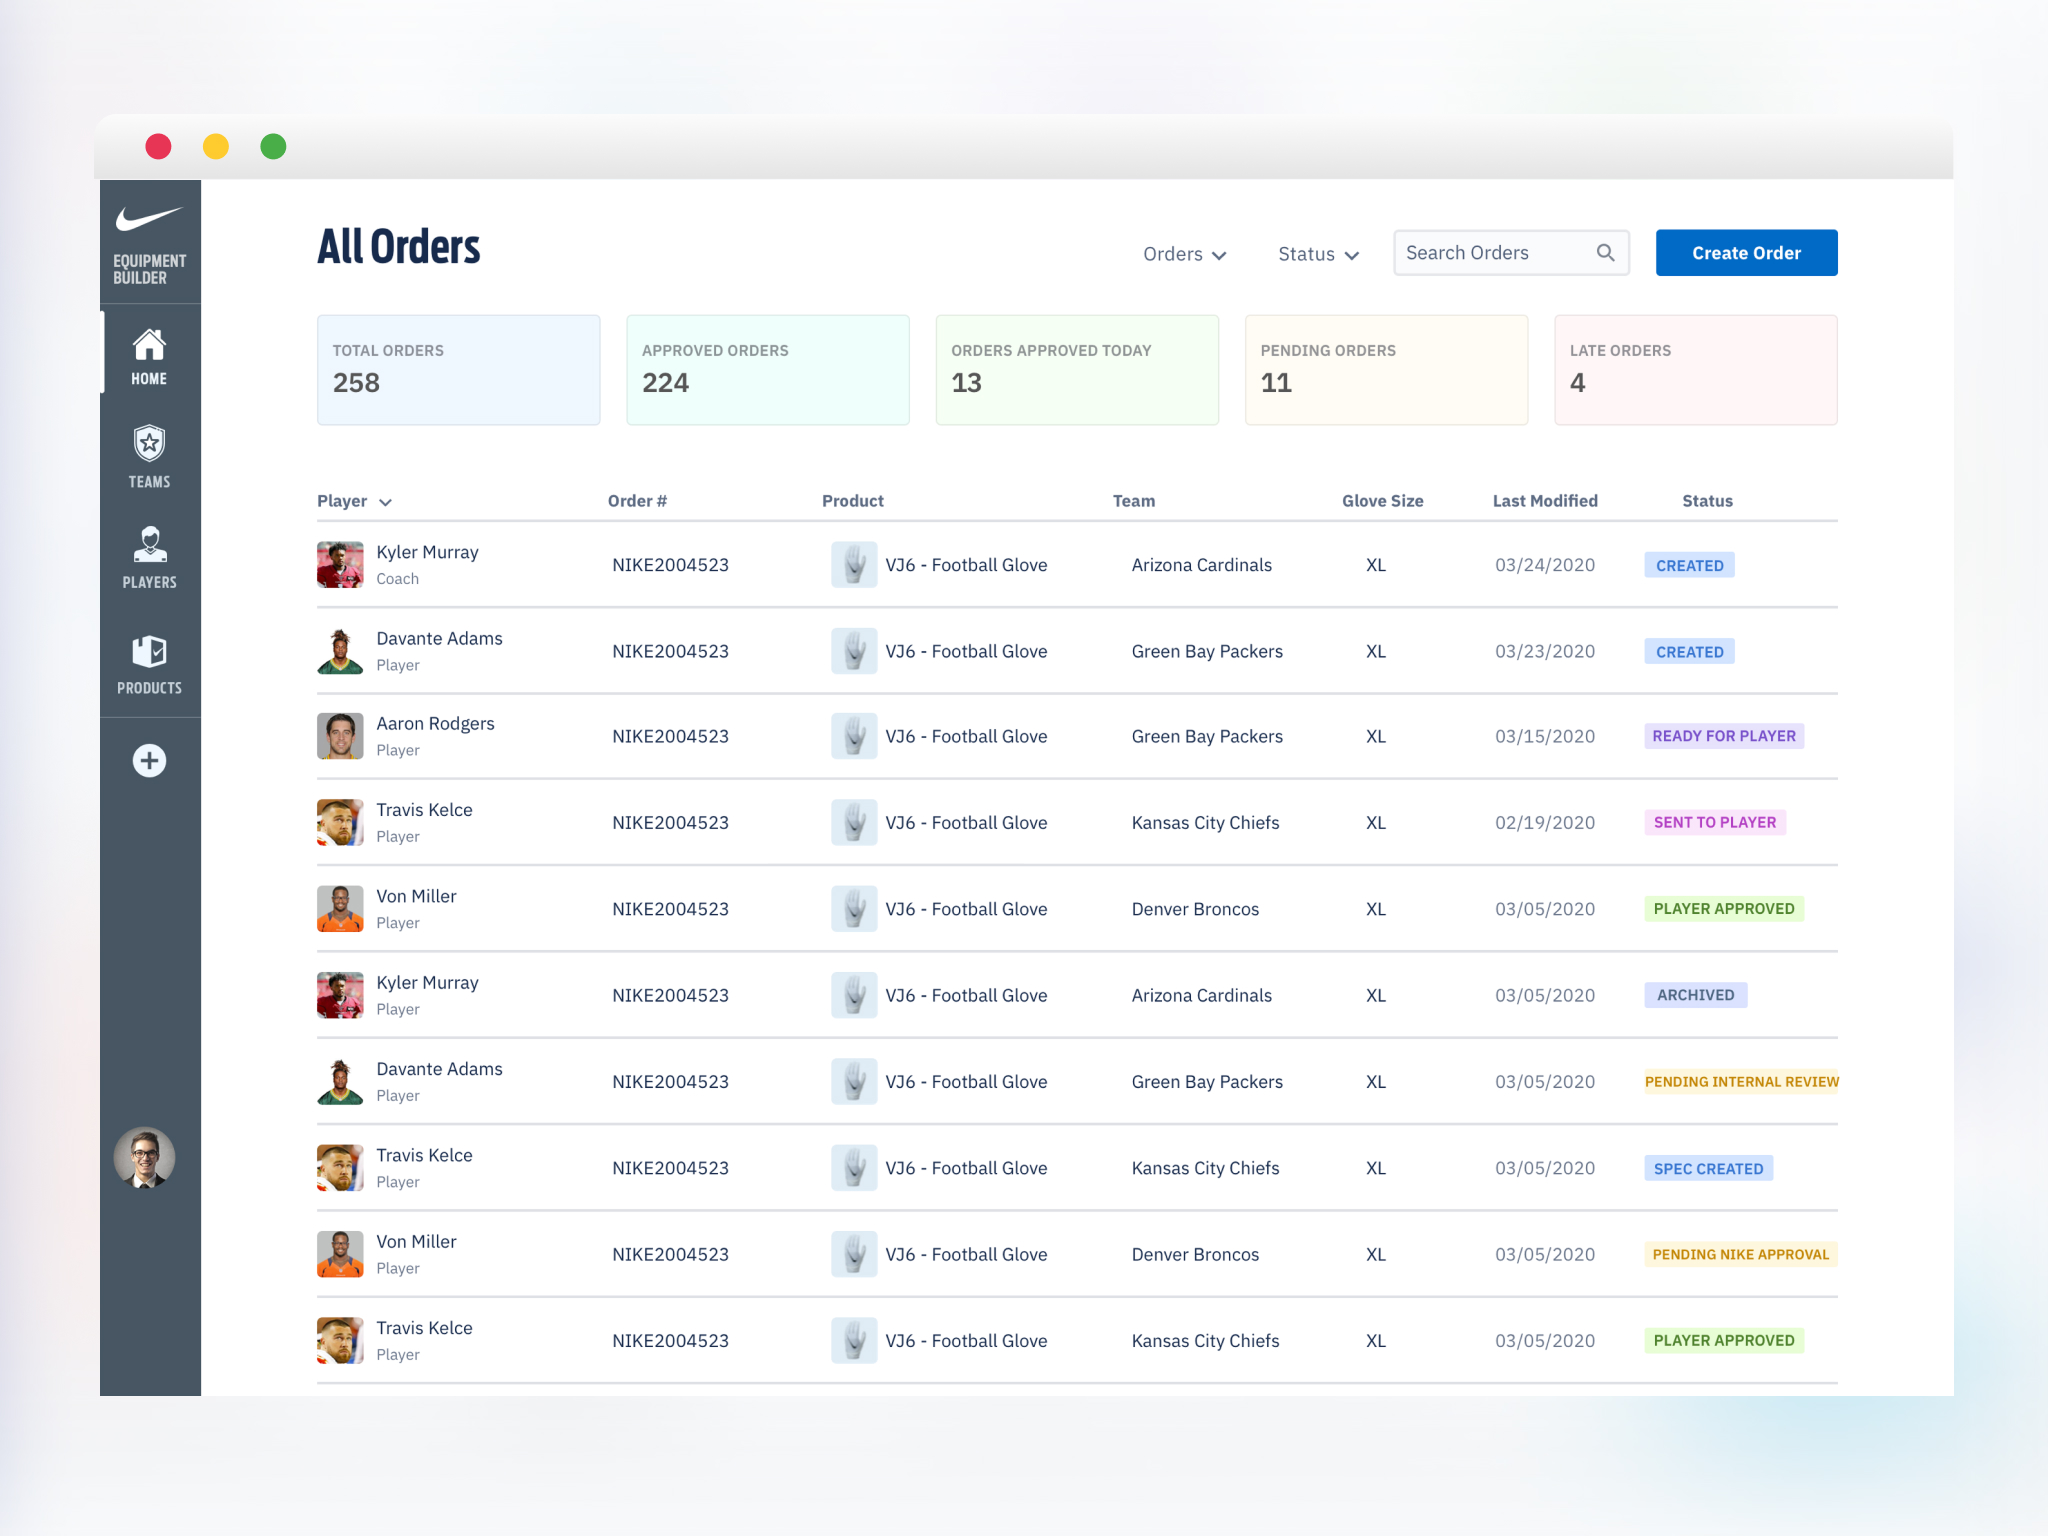The width and height of the screenshot is (2048, 1536).
Task: Click the Product column header
Action: coord(853,501)
